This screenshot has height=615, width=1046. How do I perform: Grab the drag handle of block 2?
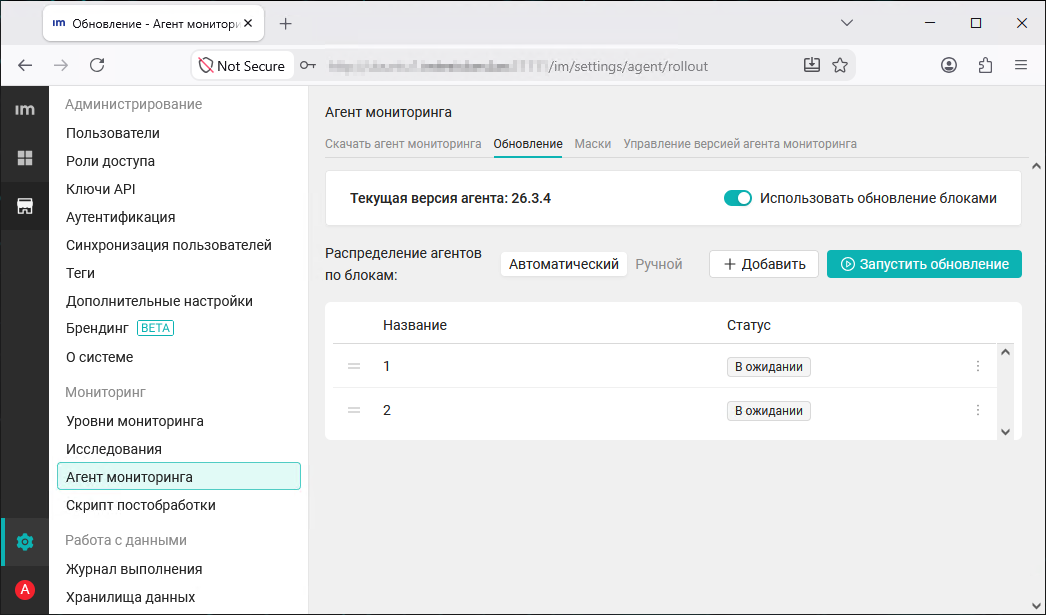354,410
